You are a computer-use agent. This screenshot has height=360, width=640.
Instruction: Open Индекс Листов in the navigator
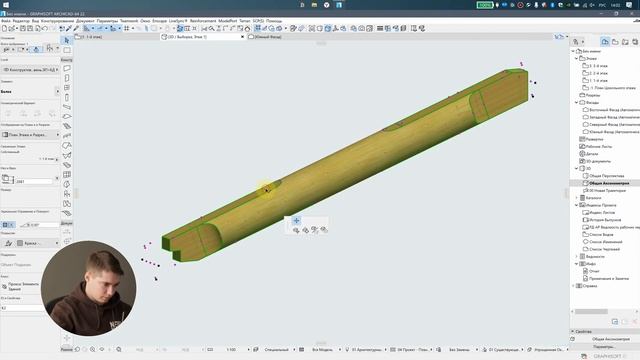click(602, 213)
